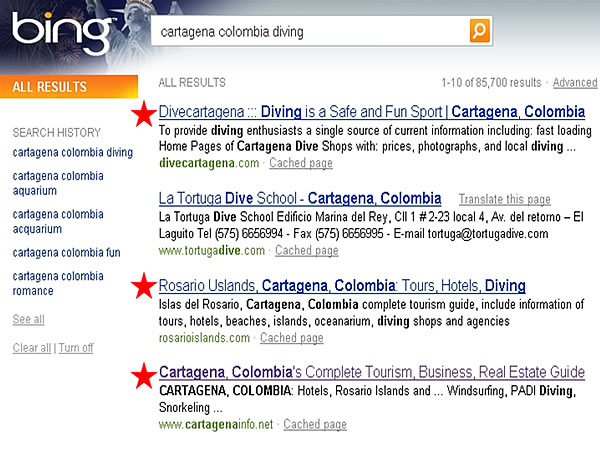Click the red star beside Rosario Islands result

145,287
